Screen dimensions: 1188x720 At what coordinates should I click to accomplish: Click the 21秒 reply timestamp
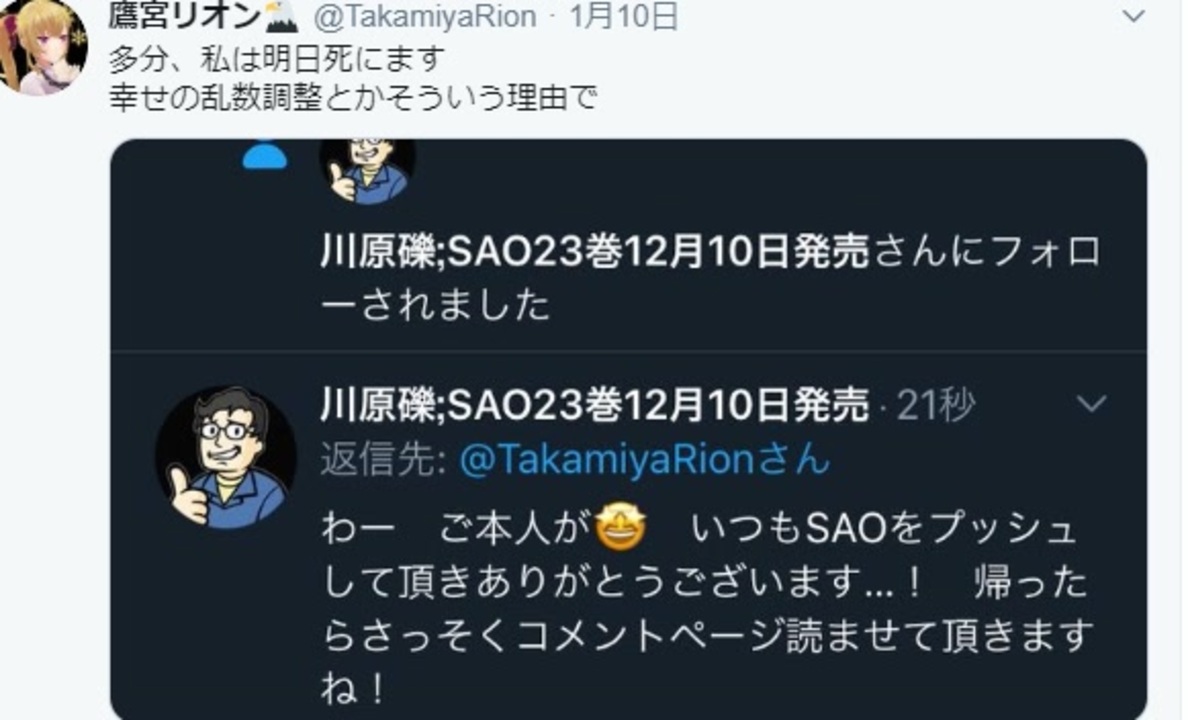click(936, 405)
